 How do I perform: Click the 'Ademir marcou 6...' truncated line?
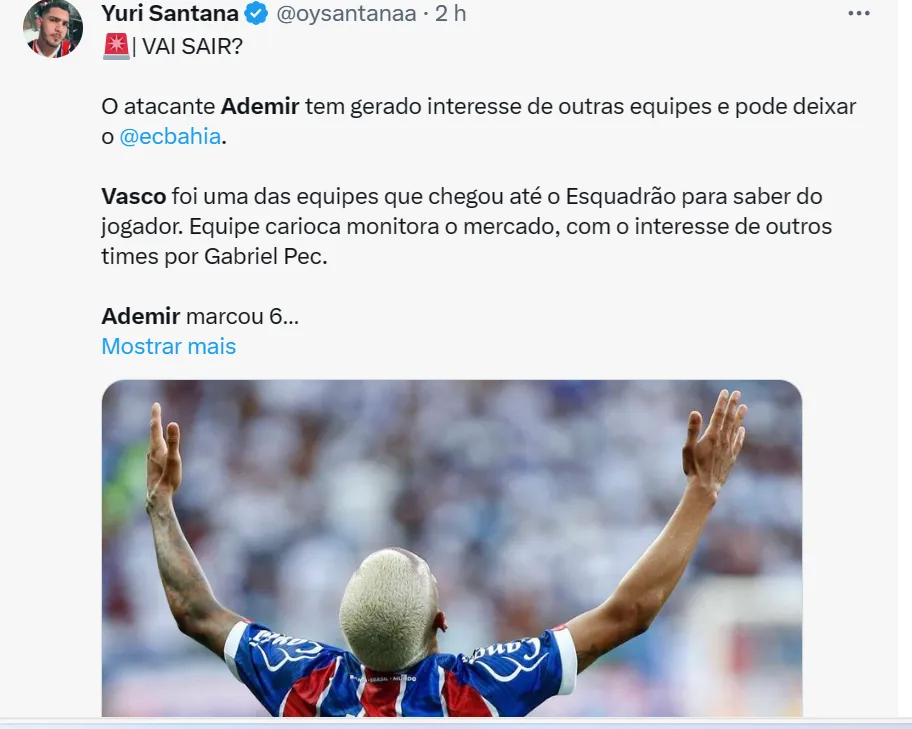[x=200, y=317]
